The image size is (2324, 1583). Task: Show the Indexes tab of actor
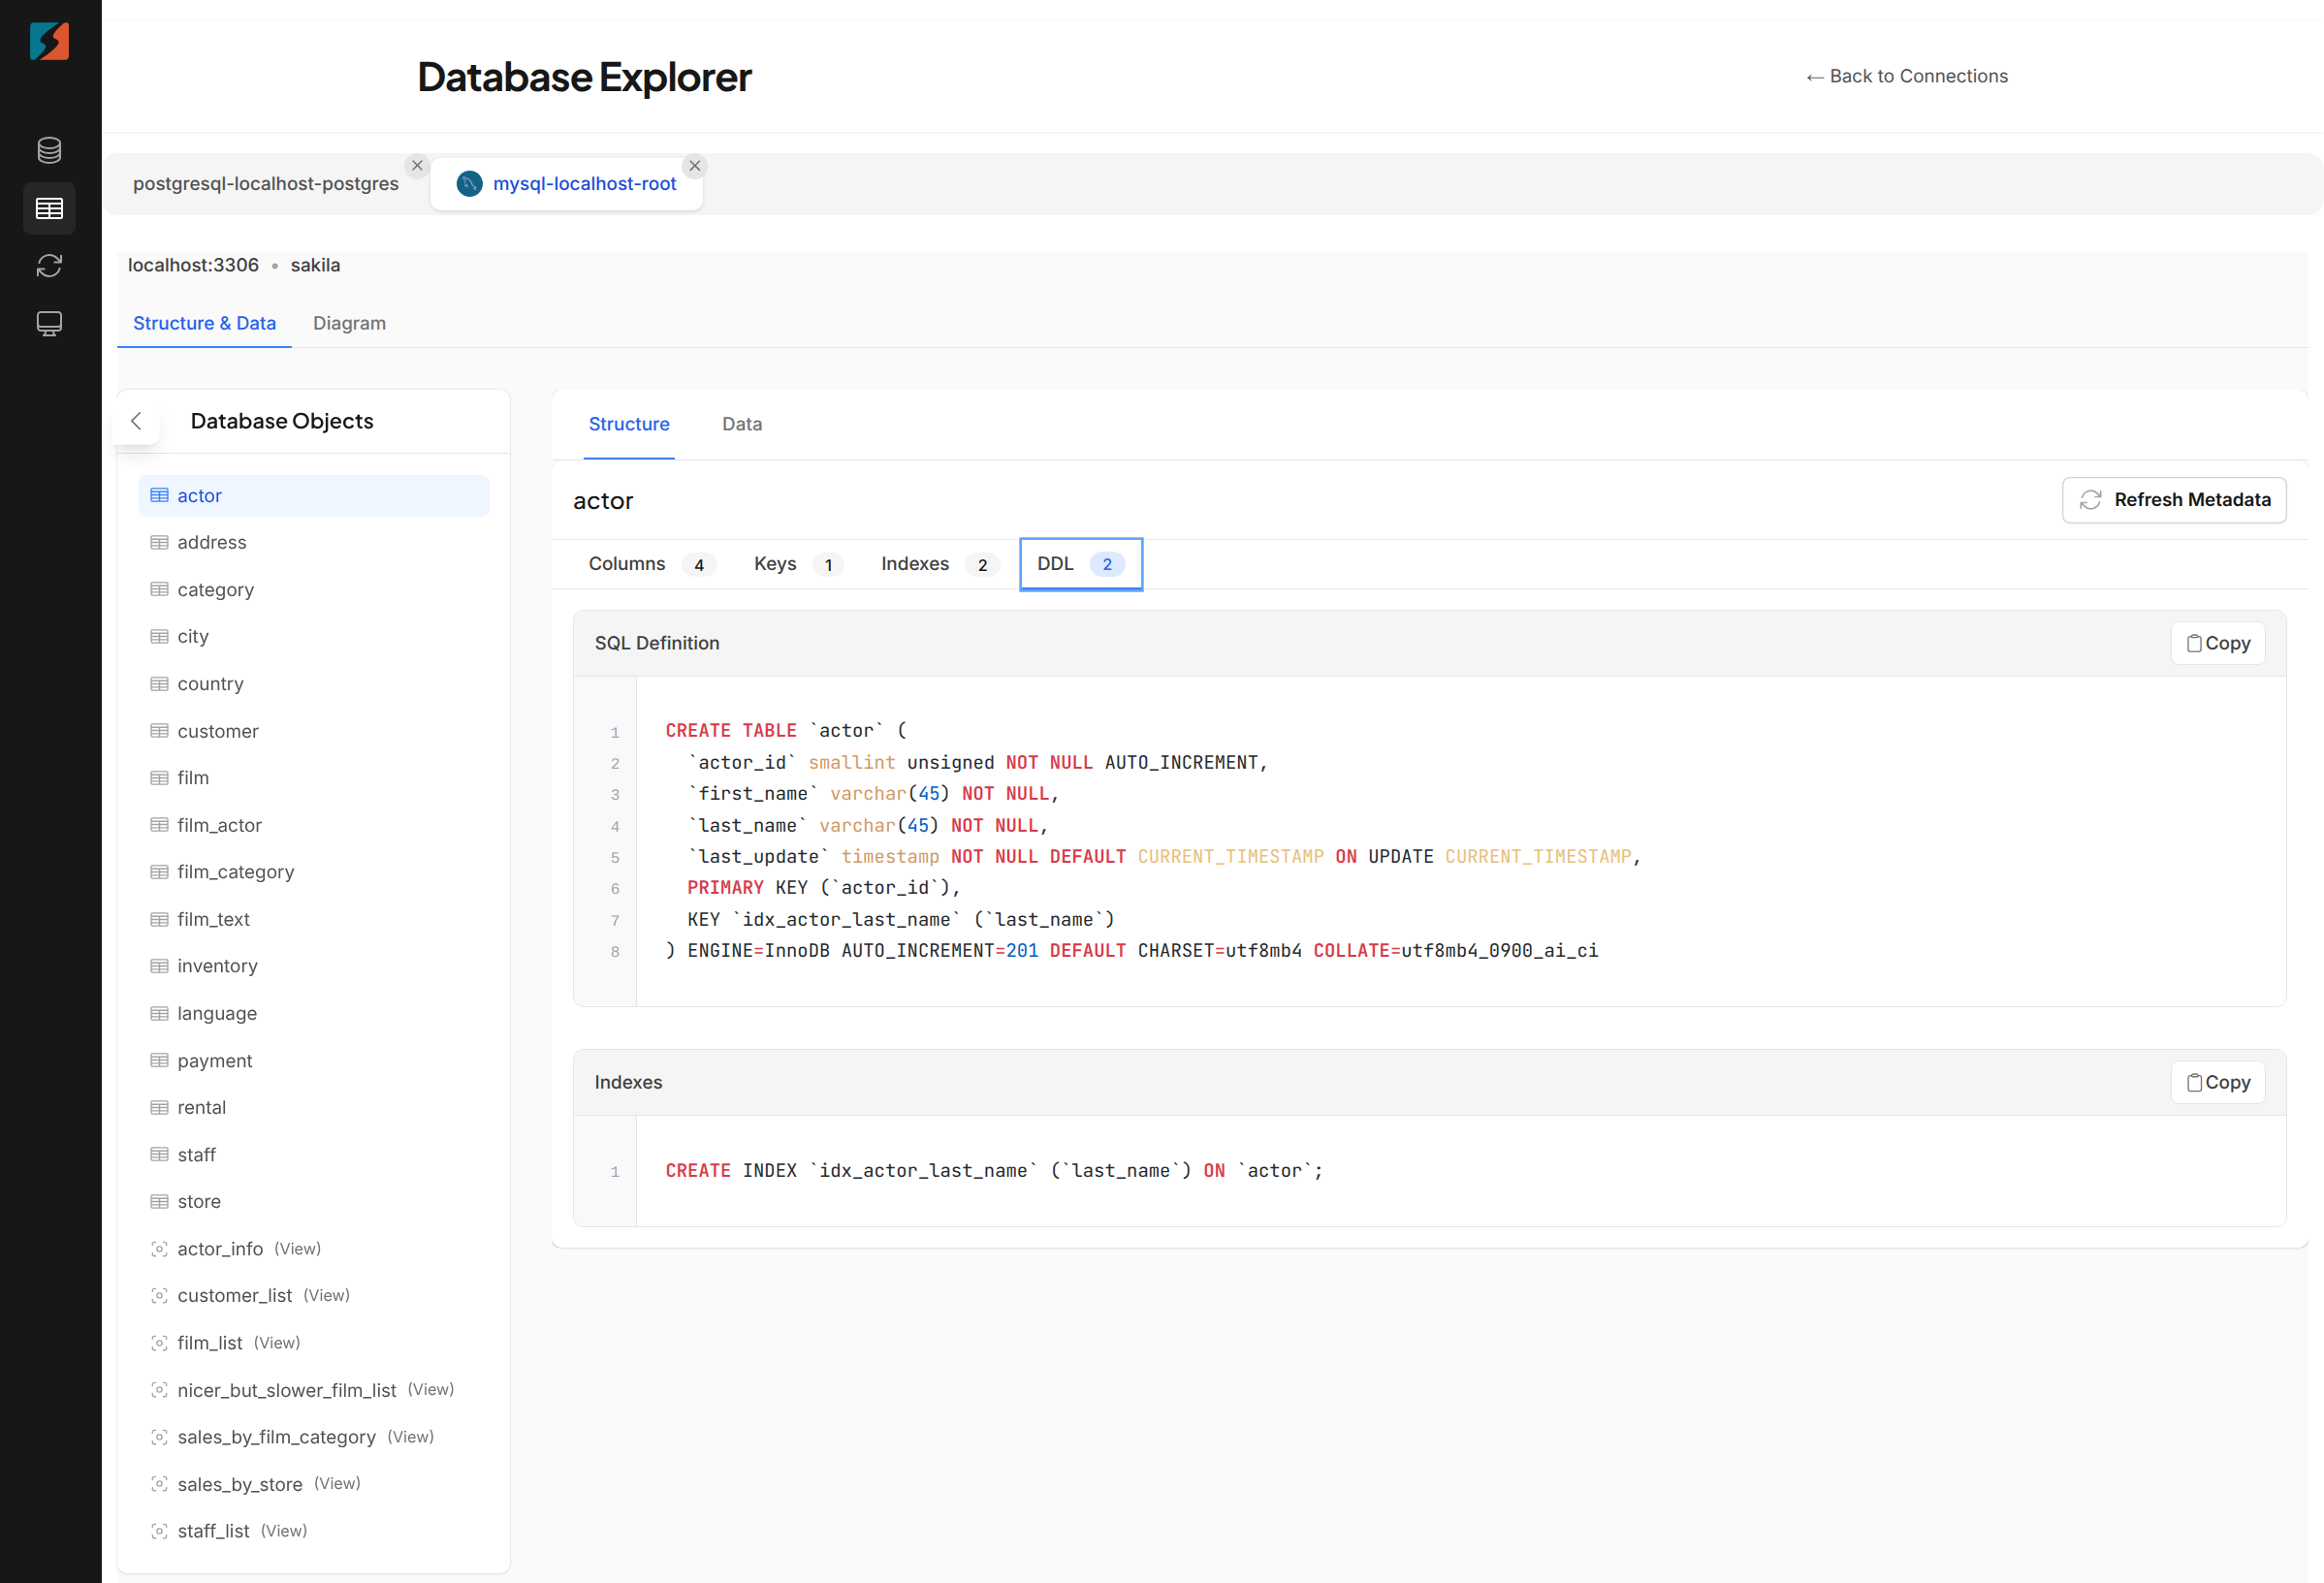pos(914,563)
